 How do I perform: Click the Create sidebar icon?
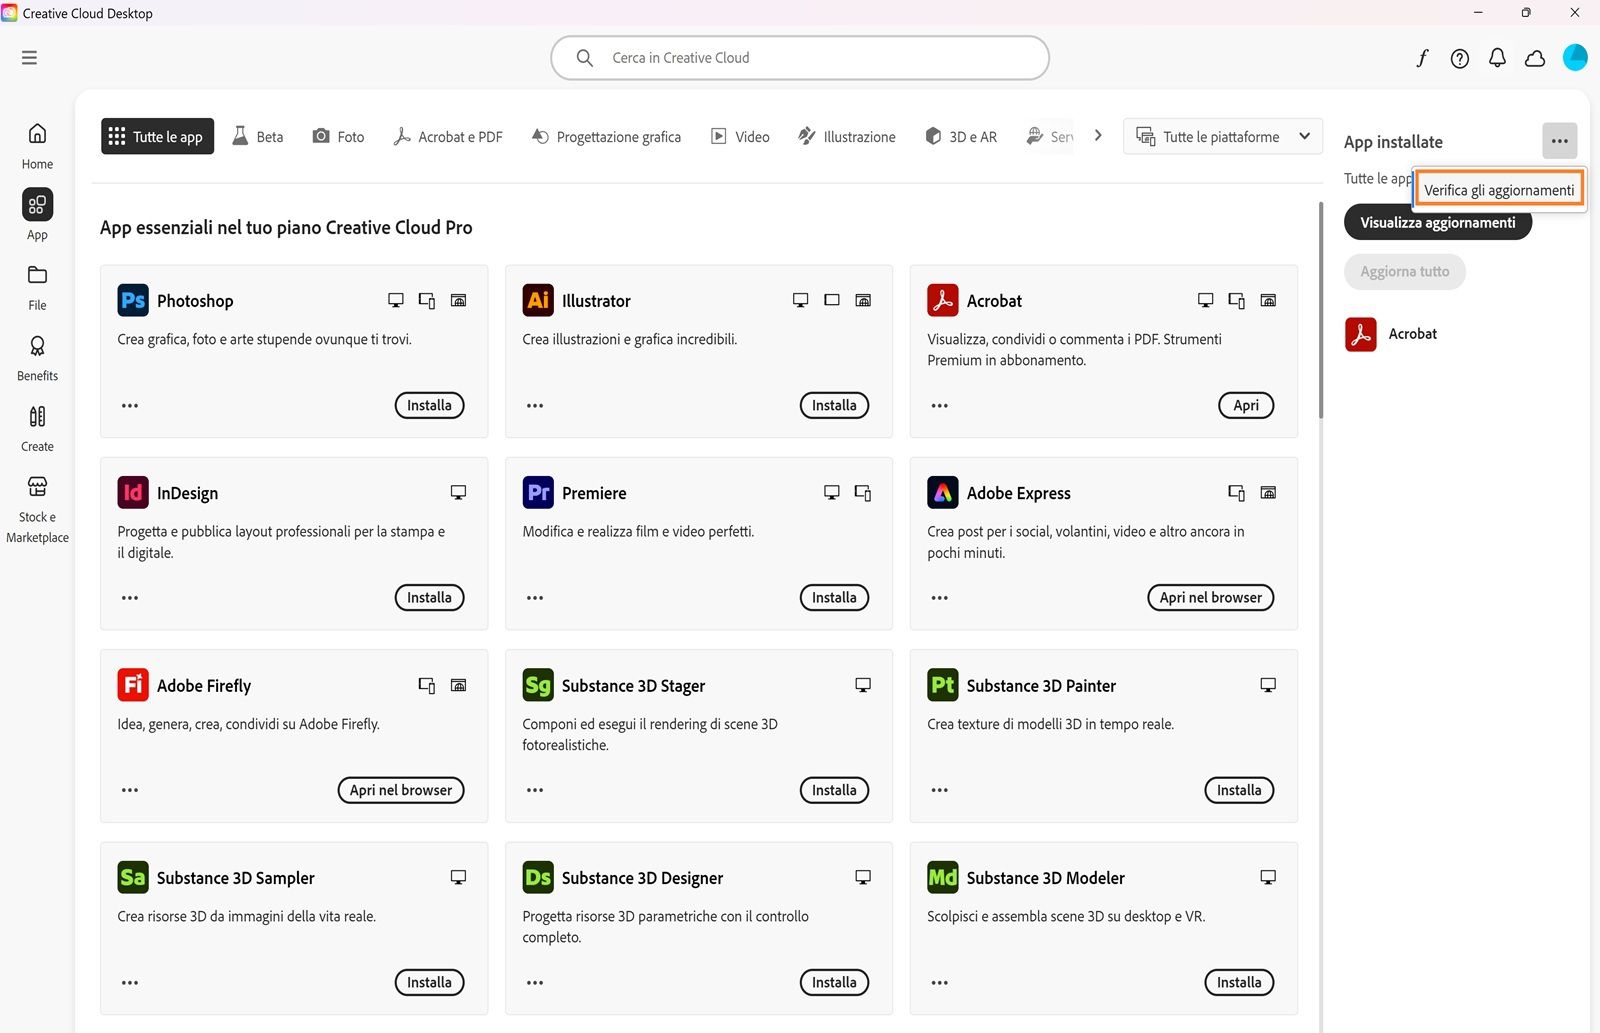pyautogui.click(x=37, y=417)
